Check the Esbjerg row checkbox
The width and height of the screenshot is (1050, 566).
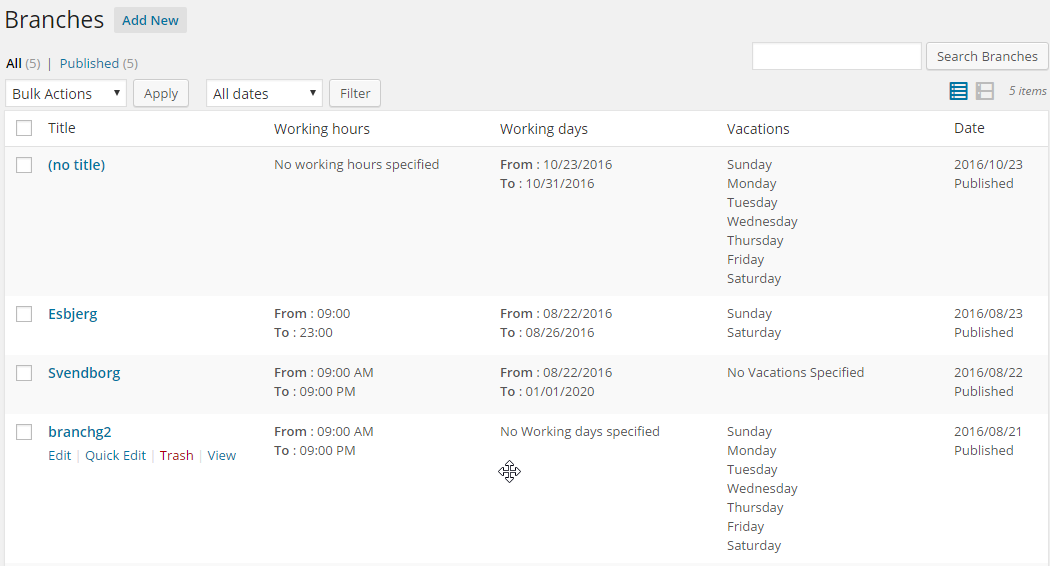tap(24, 314)
